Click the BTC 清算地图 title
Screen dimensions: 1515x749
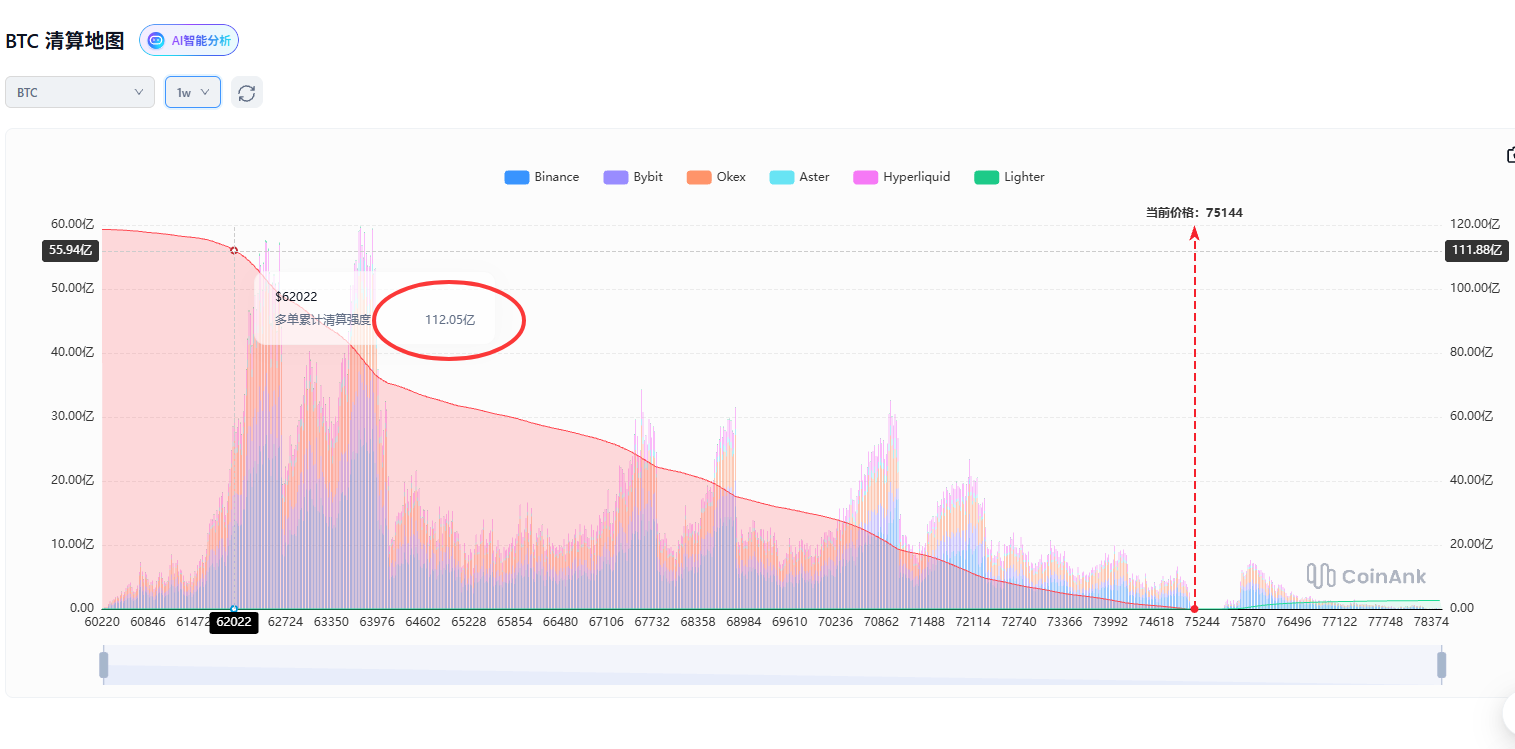point(65,41)
